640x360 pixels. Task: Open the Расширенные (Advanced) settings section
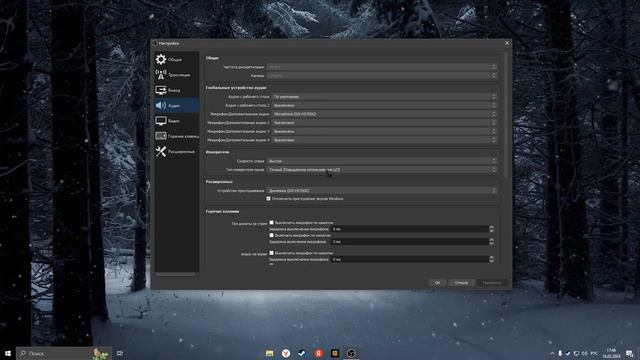click(x=176, y=151)
